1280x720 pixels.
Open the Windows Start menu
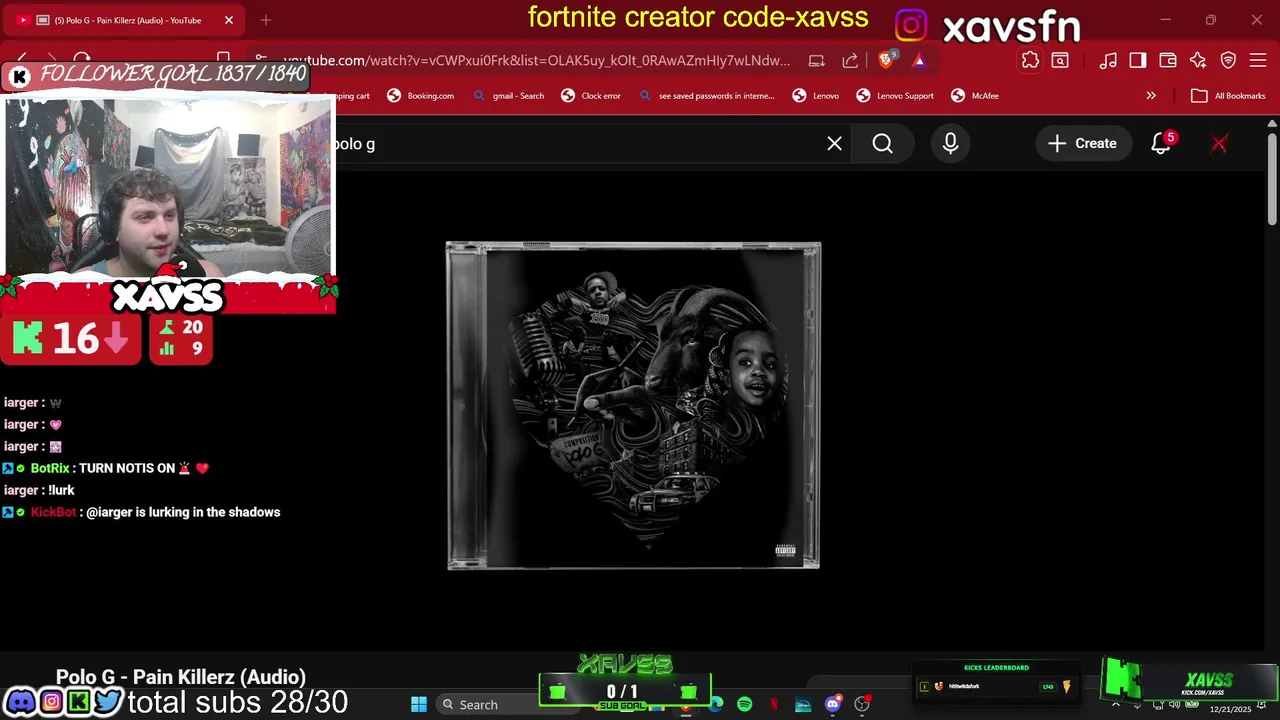pyautogui.click(x=419, y=705)
